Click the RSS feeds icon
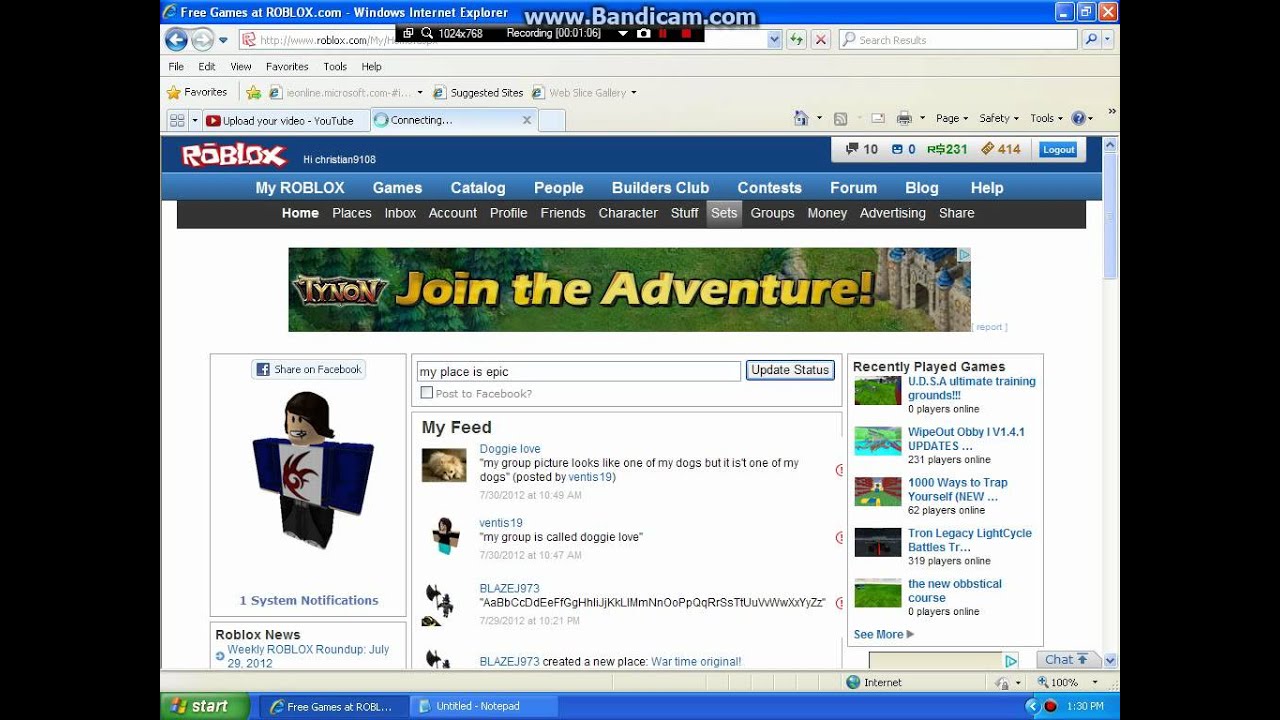 pyautogui.click(x=841, y=118)
